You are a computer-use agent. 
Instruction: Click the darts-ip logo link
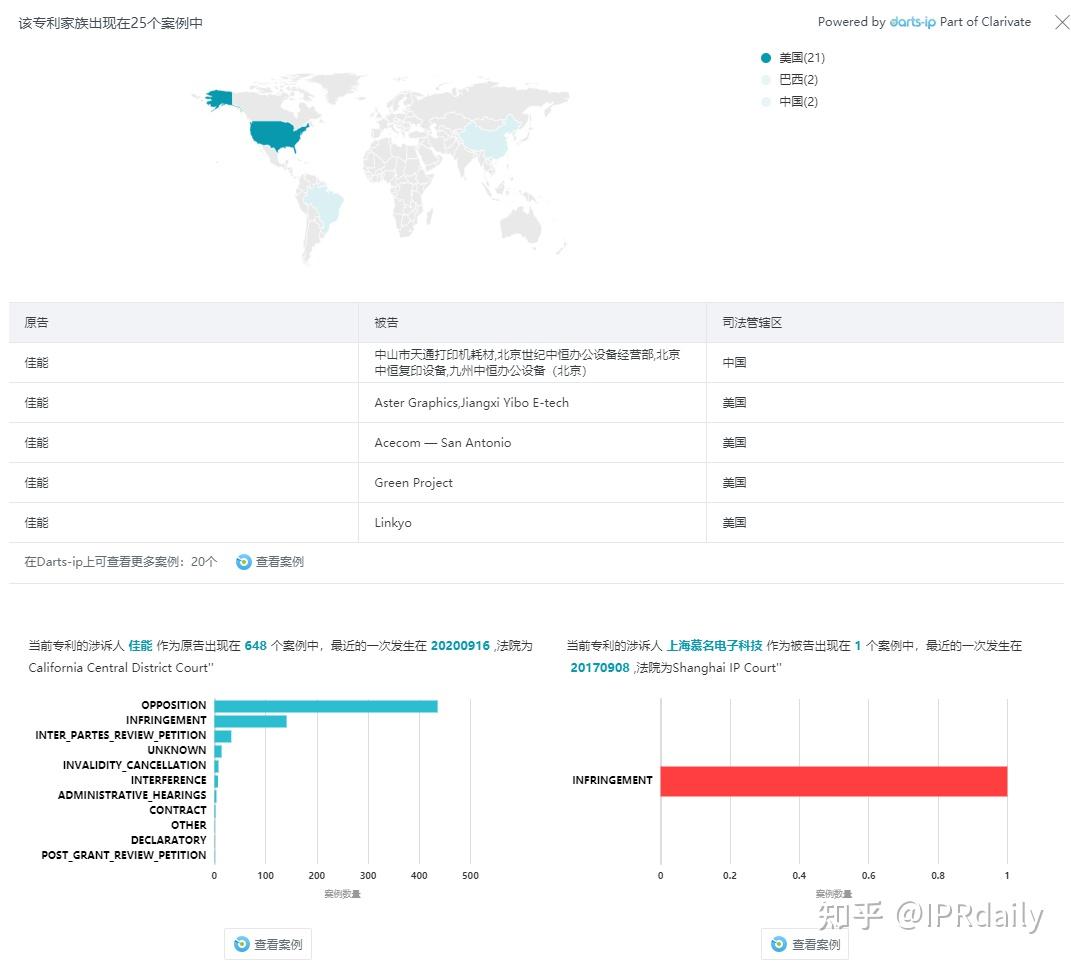912,22
